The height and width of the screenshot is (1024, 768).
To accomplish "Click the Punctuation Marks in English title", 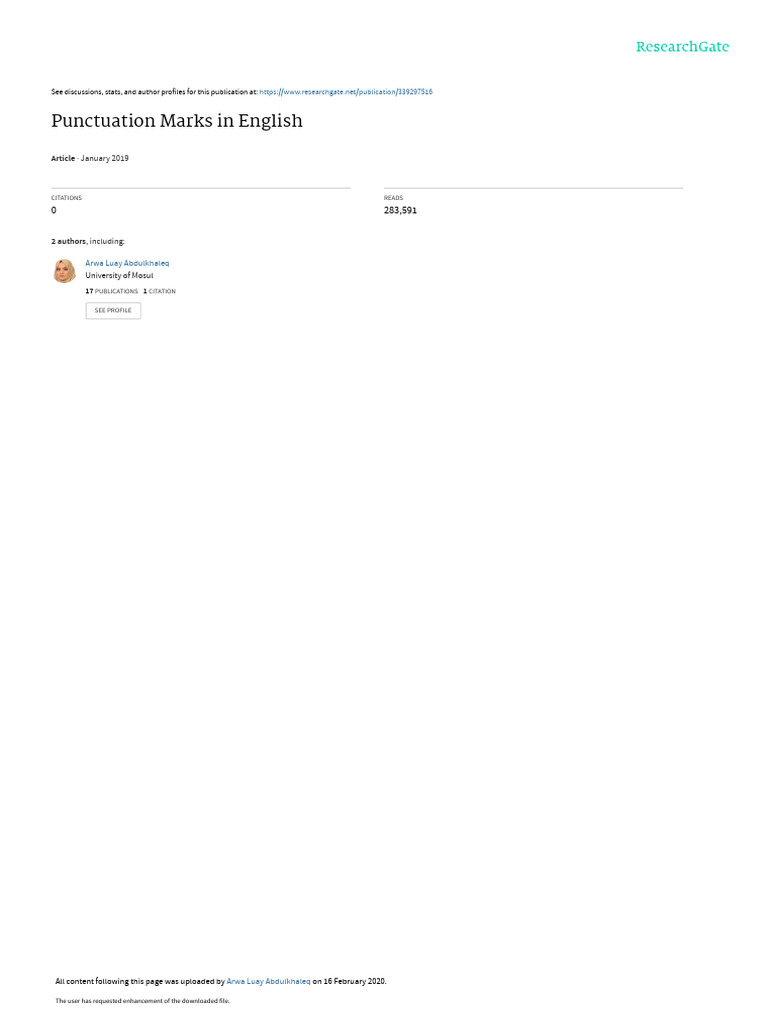I will point(177,121).
